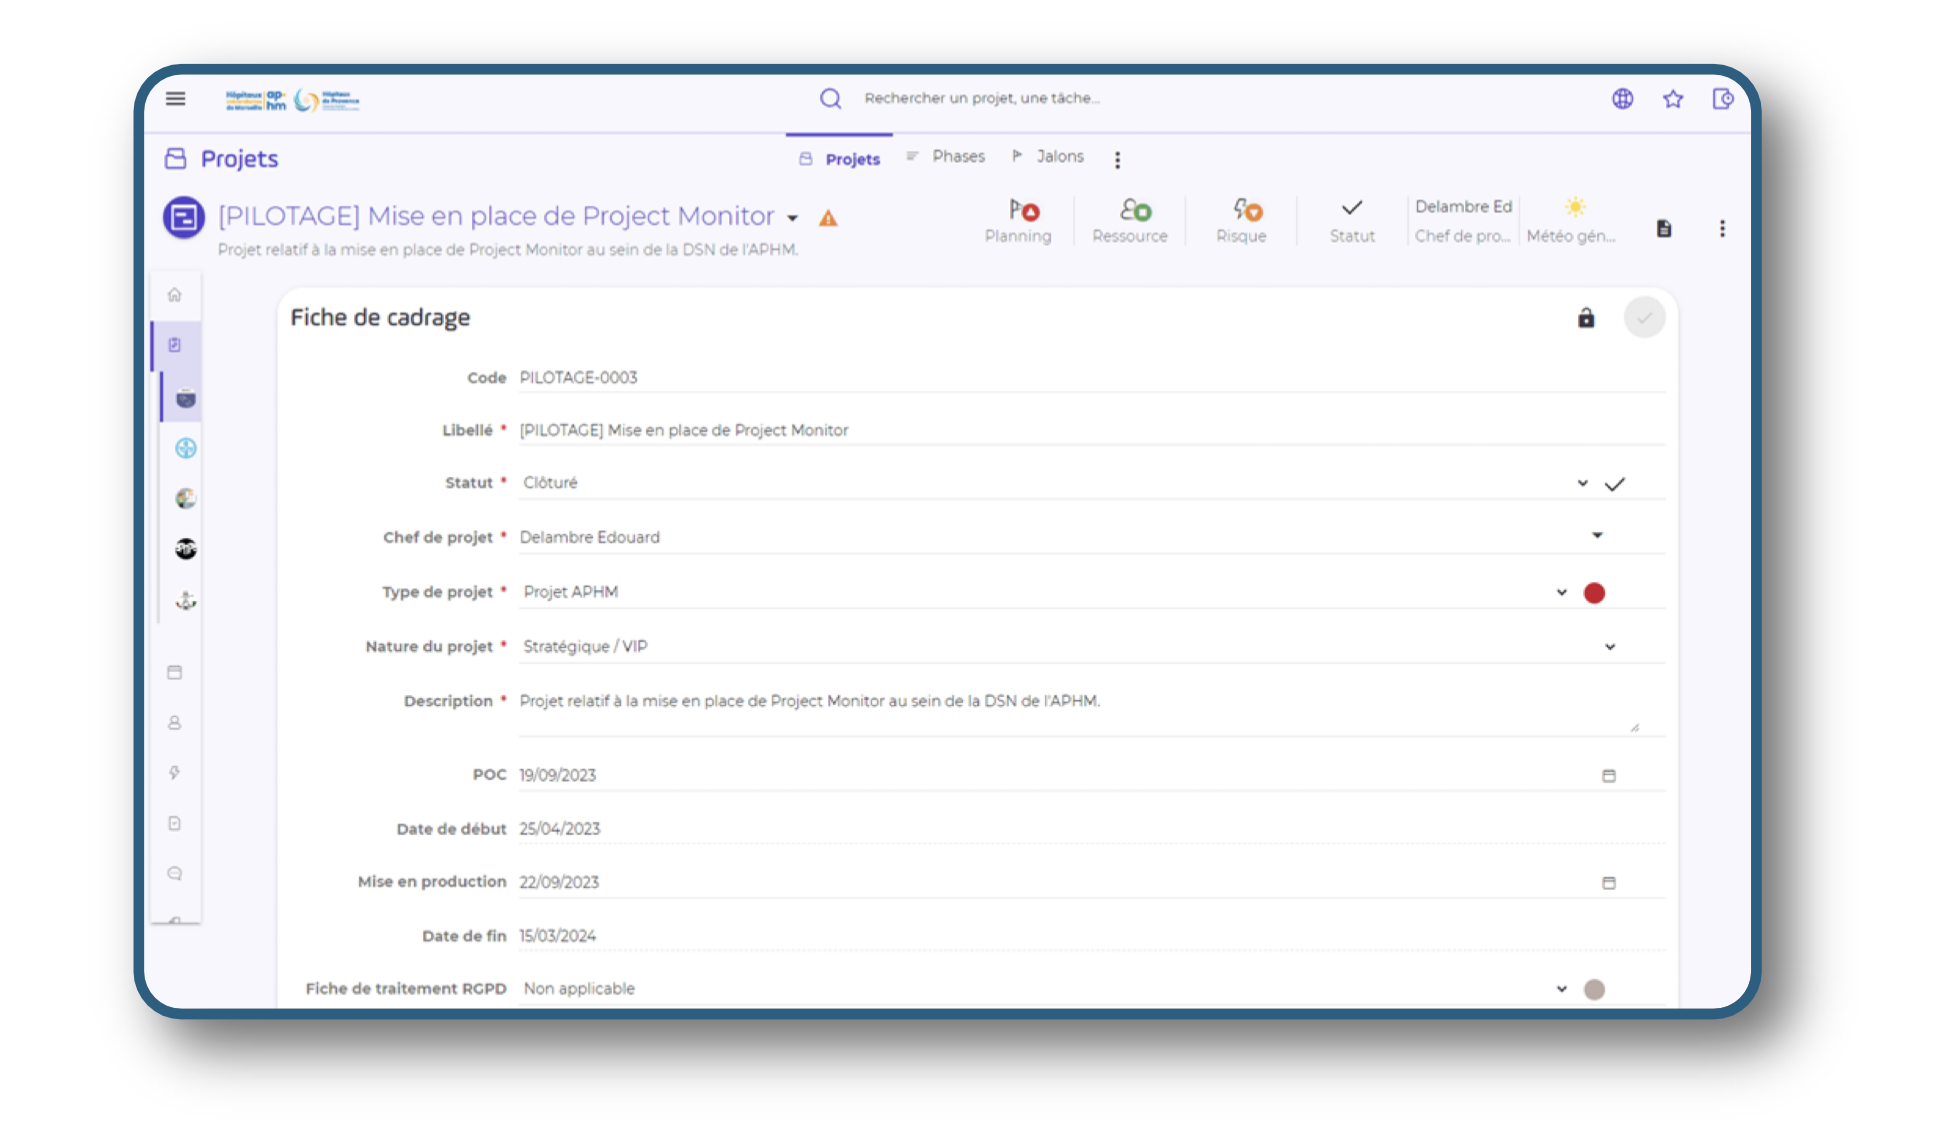Open the Type de projet dropdown chevron
Screen dimensions: 1936x1130
click(x=1561, y=592)
